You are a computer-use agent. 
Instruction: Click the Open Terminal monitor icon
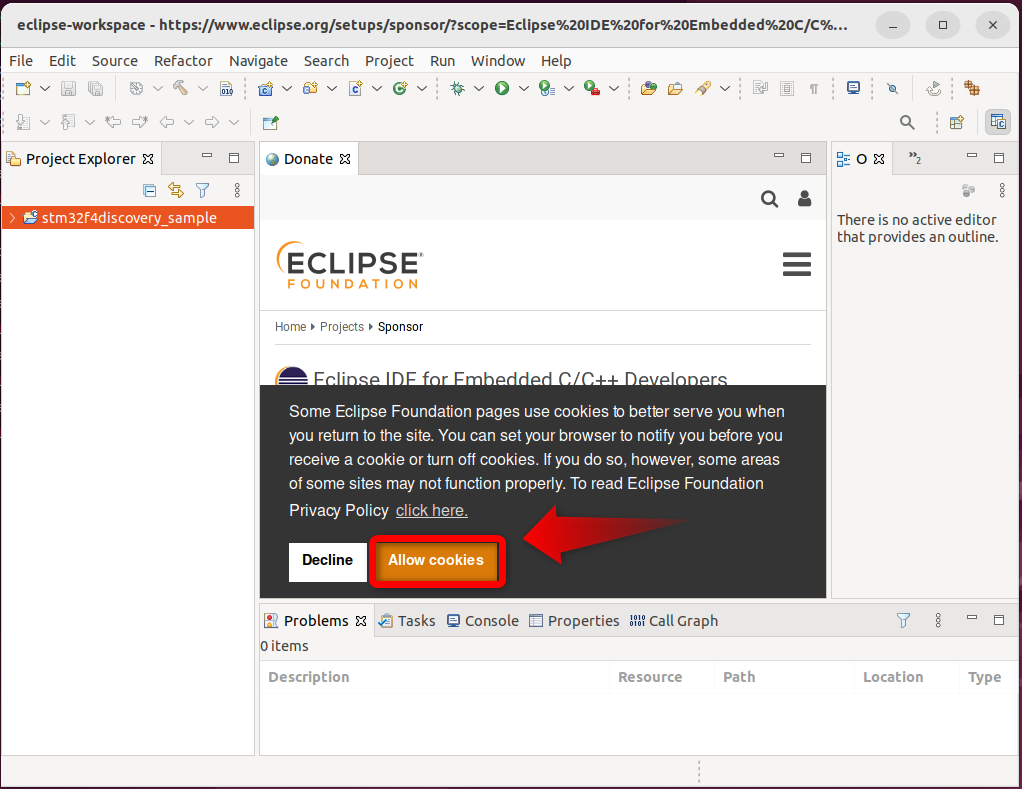853,88
